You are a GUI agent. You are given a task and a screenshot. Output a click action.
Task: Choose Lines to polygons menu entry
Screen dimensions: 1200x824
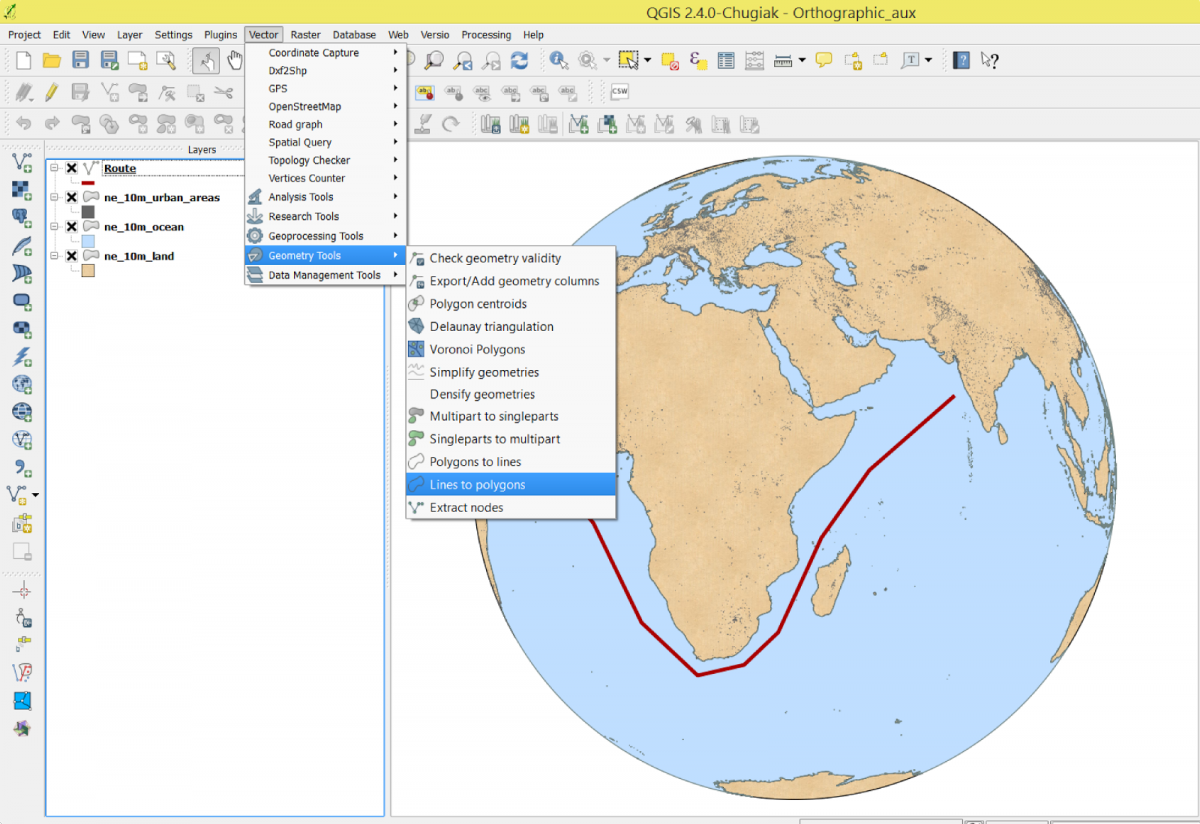coord(511,485)
